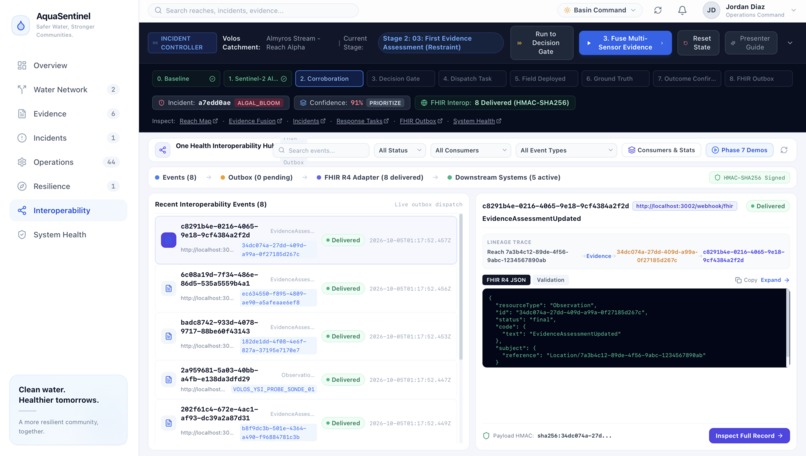Viewport: 806px width, 456px height.
Task: Open the All Consumers filter dropdown
Action: point(470,150)
